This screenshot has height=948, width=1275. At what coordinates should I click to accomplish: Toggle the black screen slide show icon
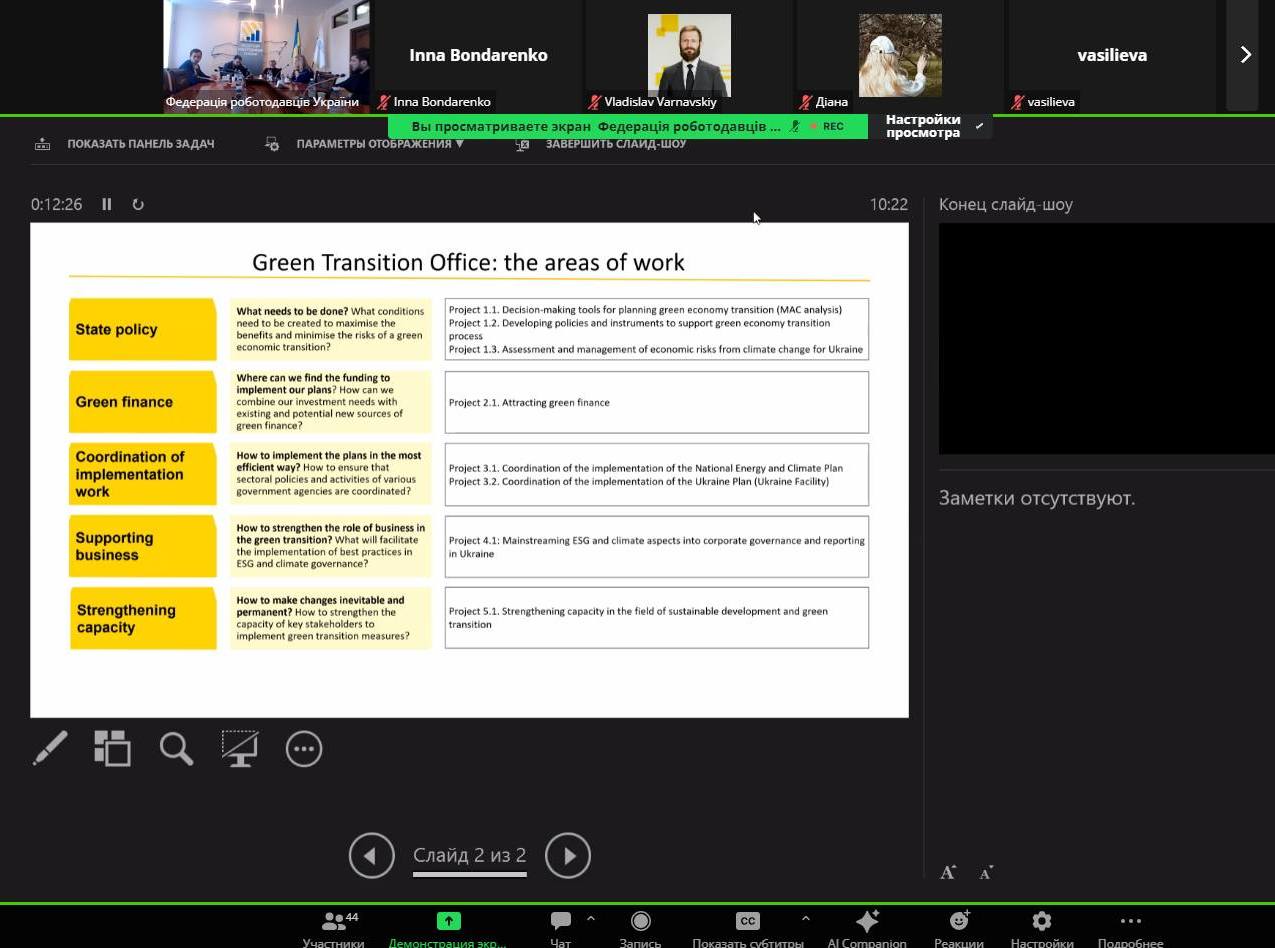240,748
